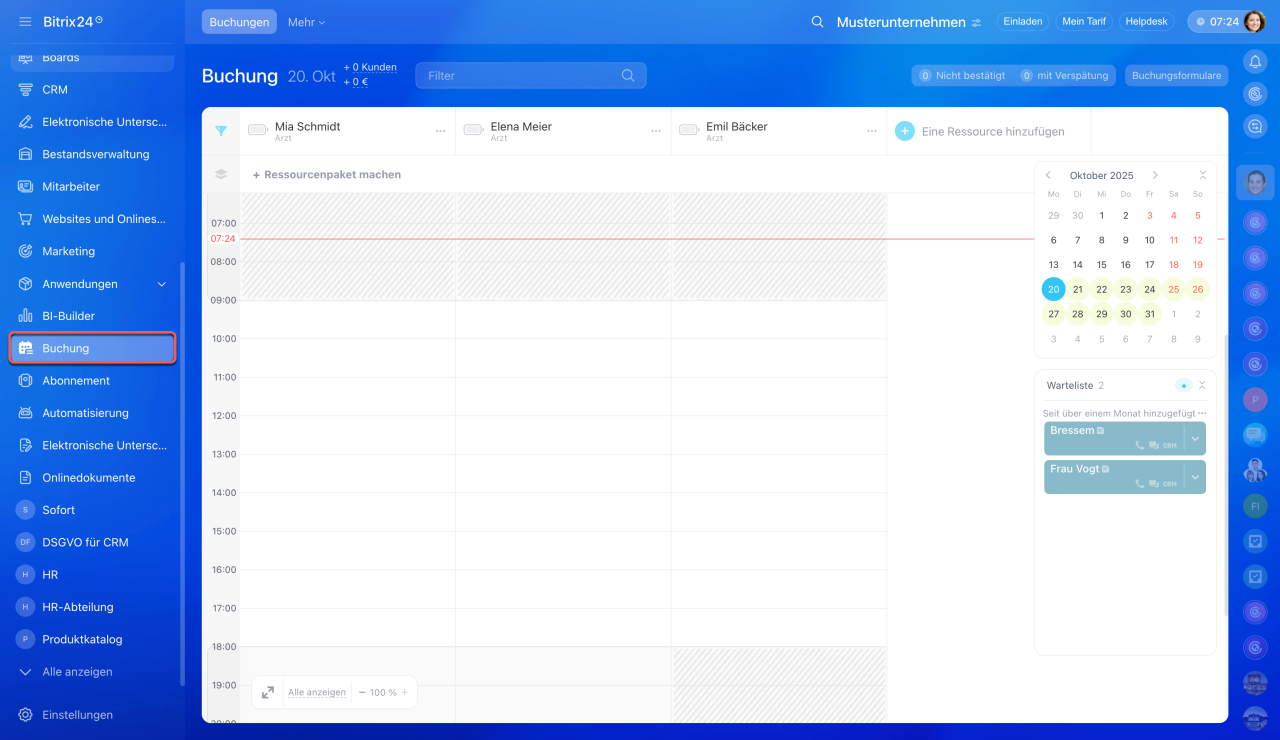The image size is (1280, 740).
Task: Click the plus icon to add a resource
Action: click(x=904, y=131)
